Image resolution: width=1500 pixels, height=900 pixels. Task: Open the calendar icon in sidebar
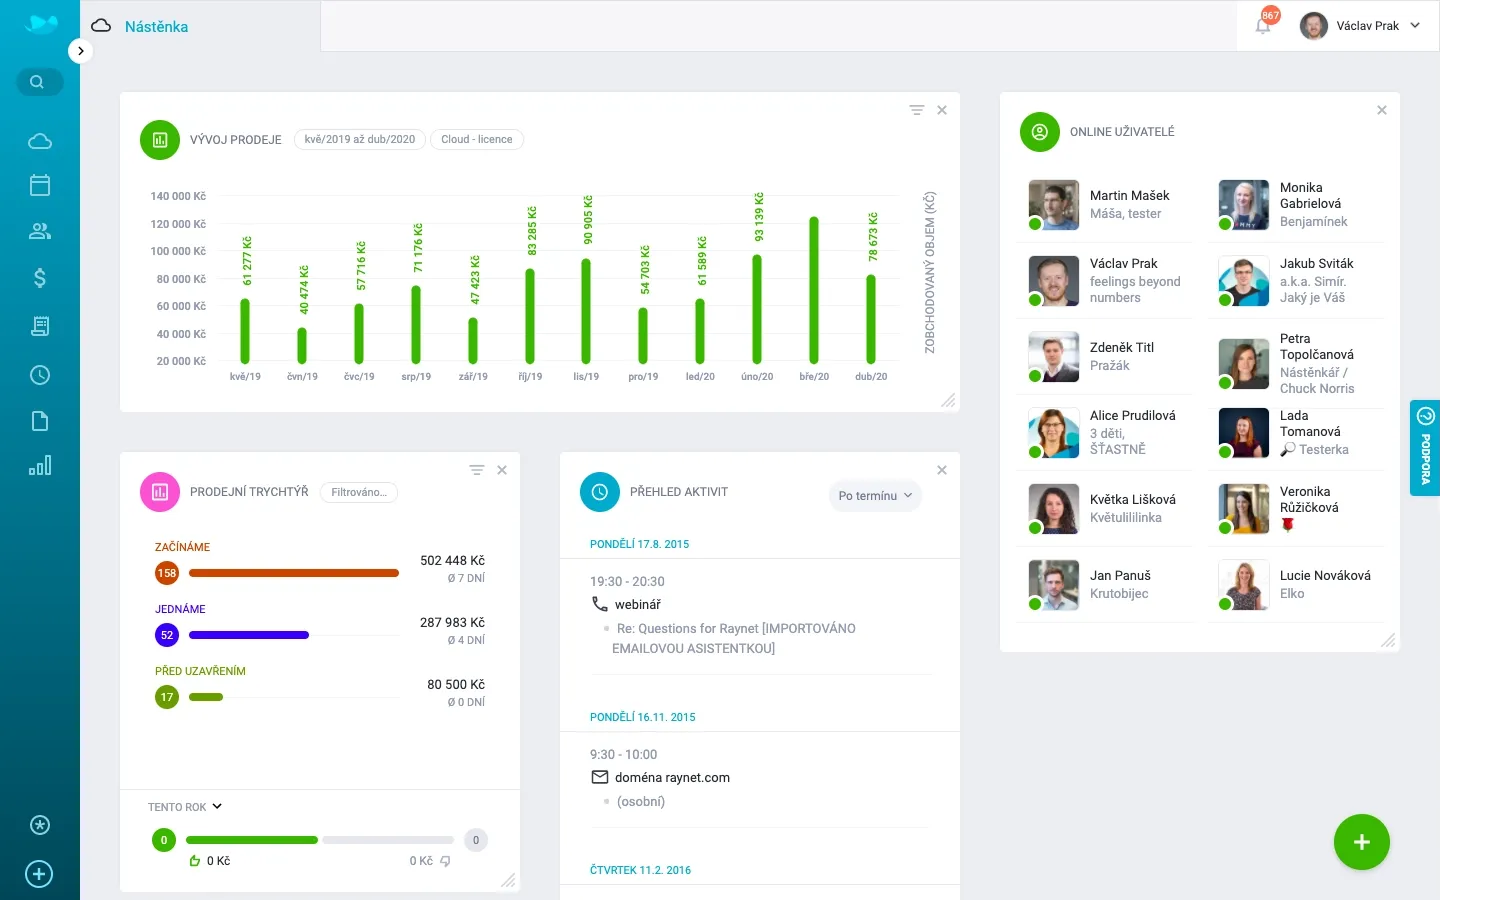click(40, 185)
